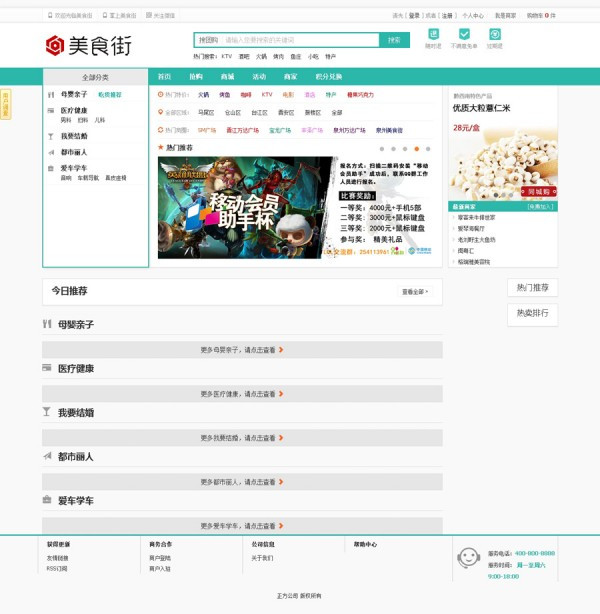The height and width of the screenshot is (614, 600).
Task: Click the red 美食街 logo icon
Action: click(55, 45)
